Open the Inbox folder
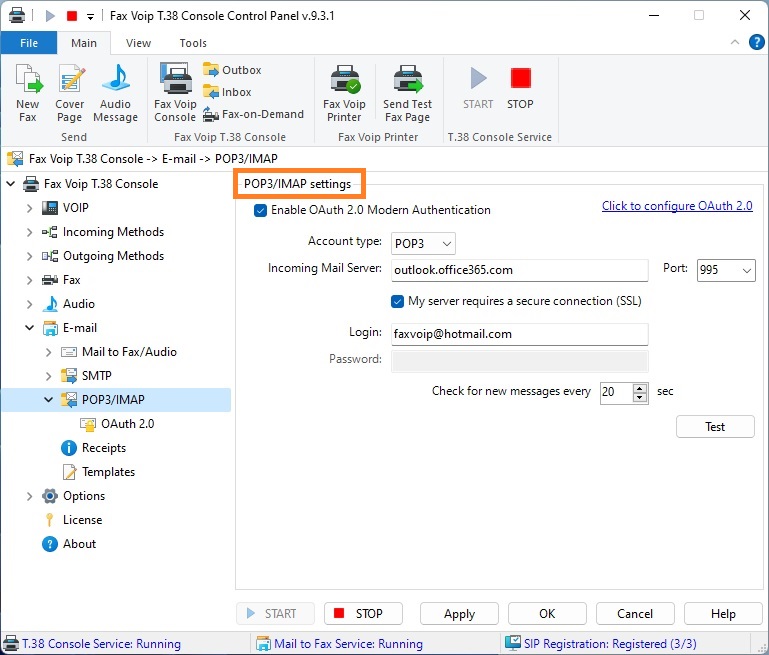This screenshot has width=769, height=655. pos(228,92)
